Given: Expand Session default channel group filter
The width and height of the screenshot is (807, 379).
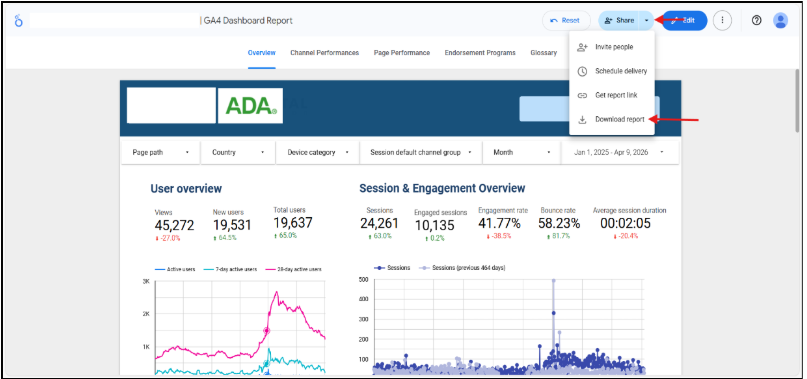Looking at the screenshot, I should [421, 152].
